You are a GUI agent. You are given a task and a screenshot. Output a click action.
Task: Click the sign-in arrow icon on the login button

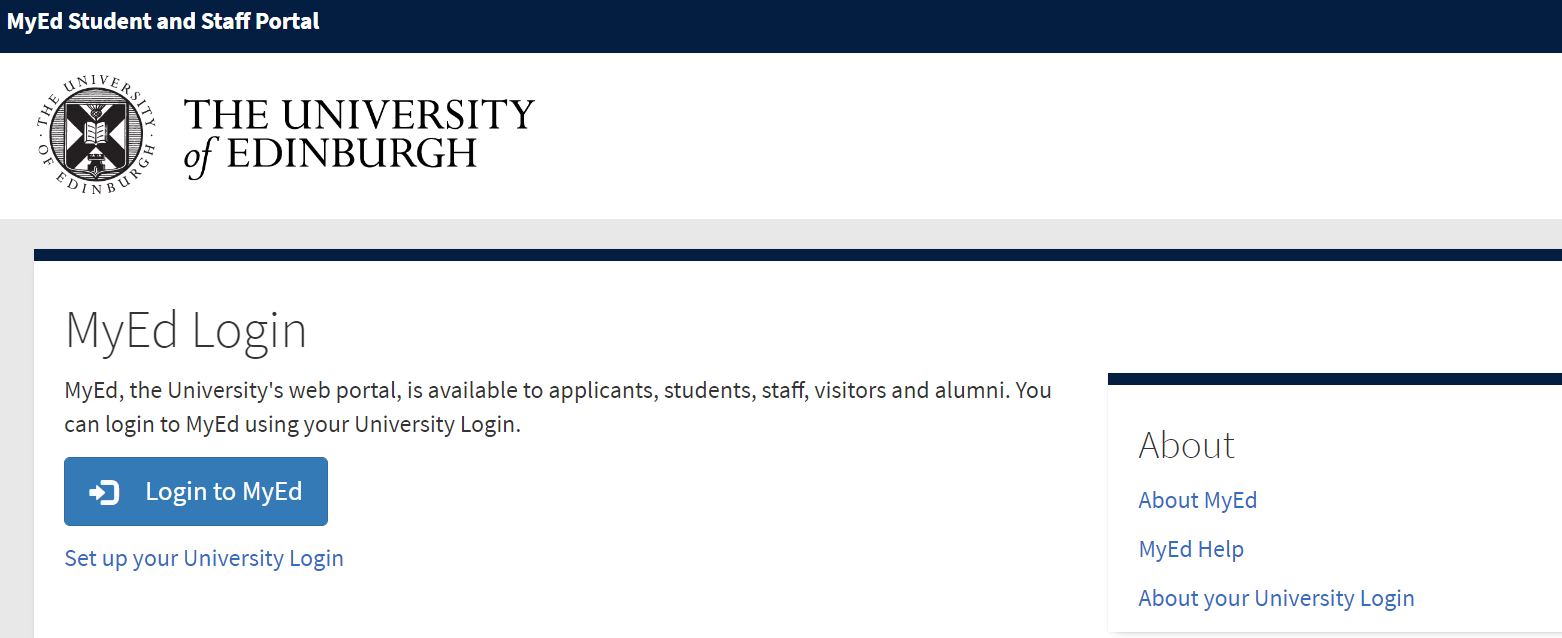(x=104, y=492)
